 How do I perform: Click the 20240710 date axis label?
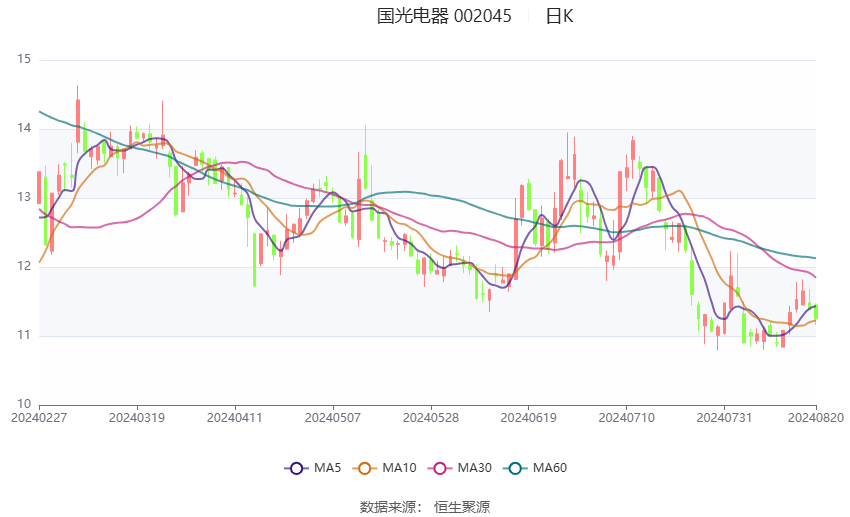(627, 418)
